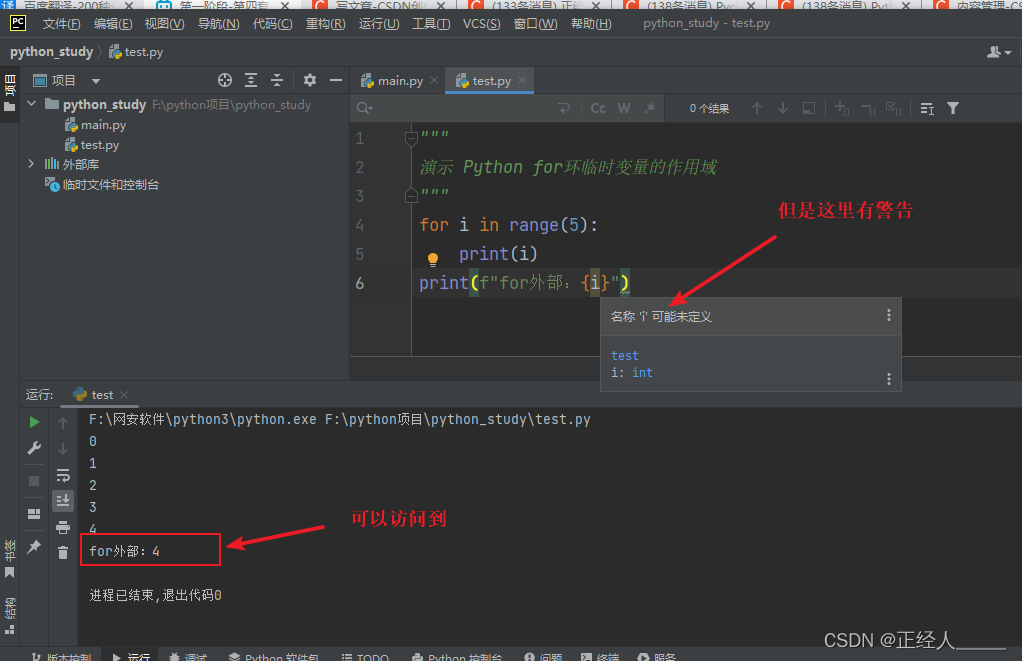Collapse docstring fold marker on line 1
This screenshot has width=1022, height=661.
click(411, 138)
